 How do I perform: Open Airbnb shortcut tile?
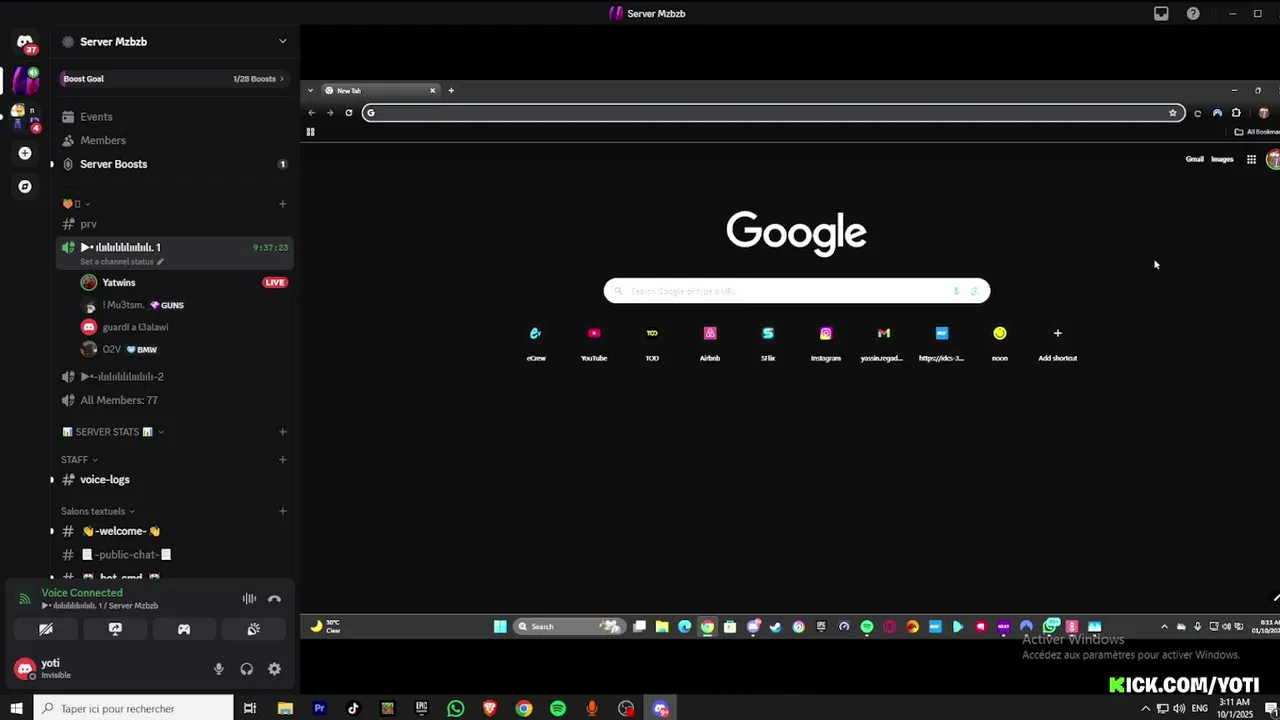pos(710,343)
